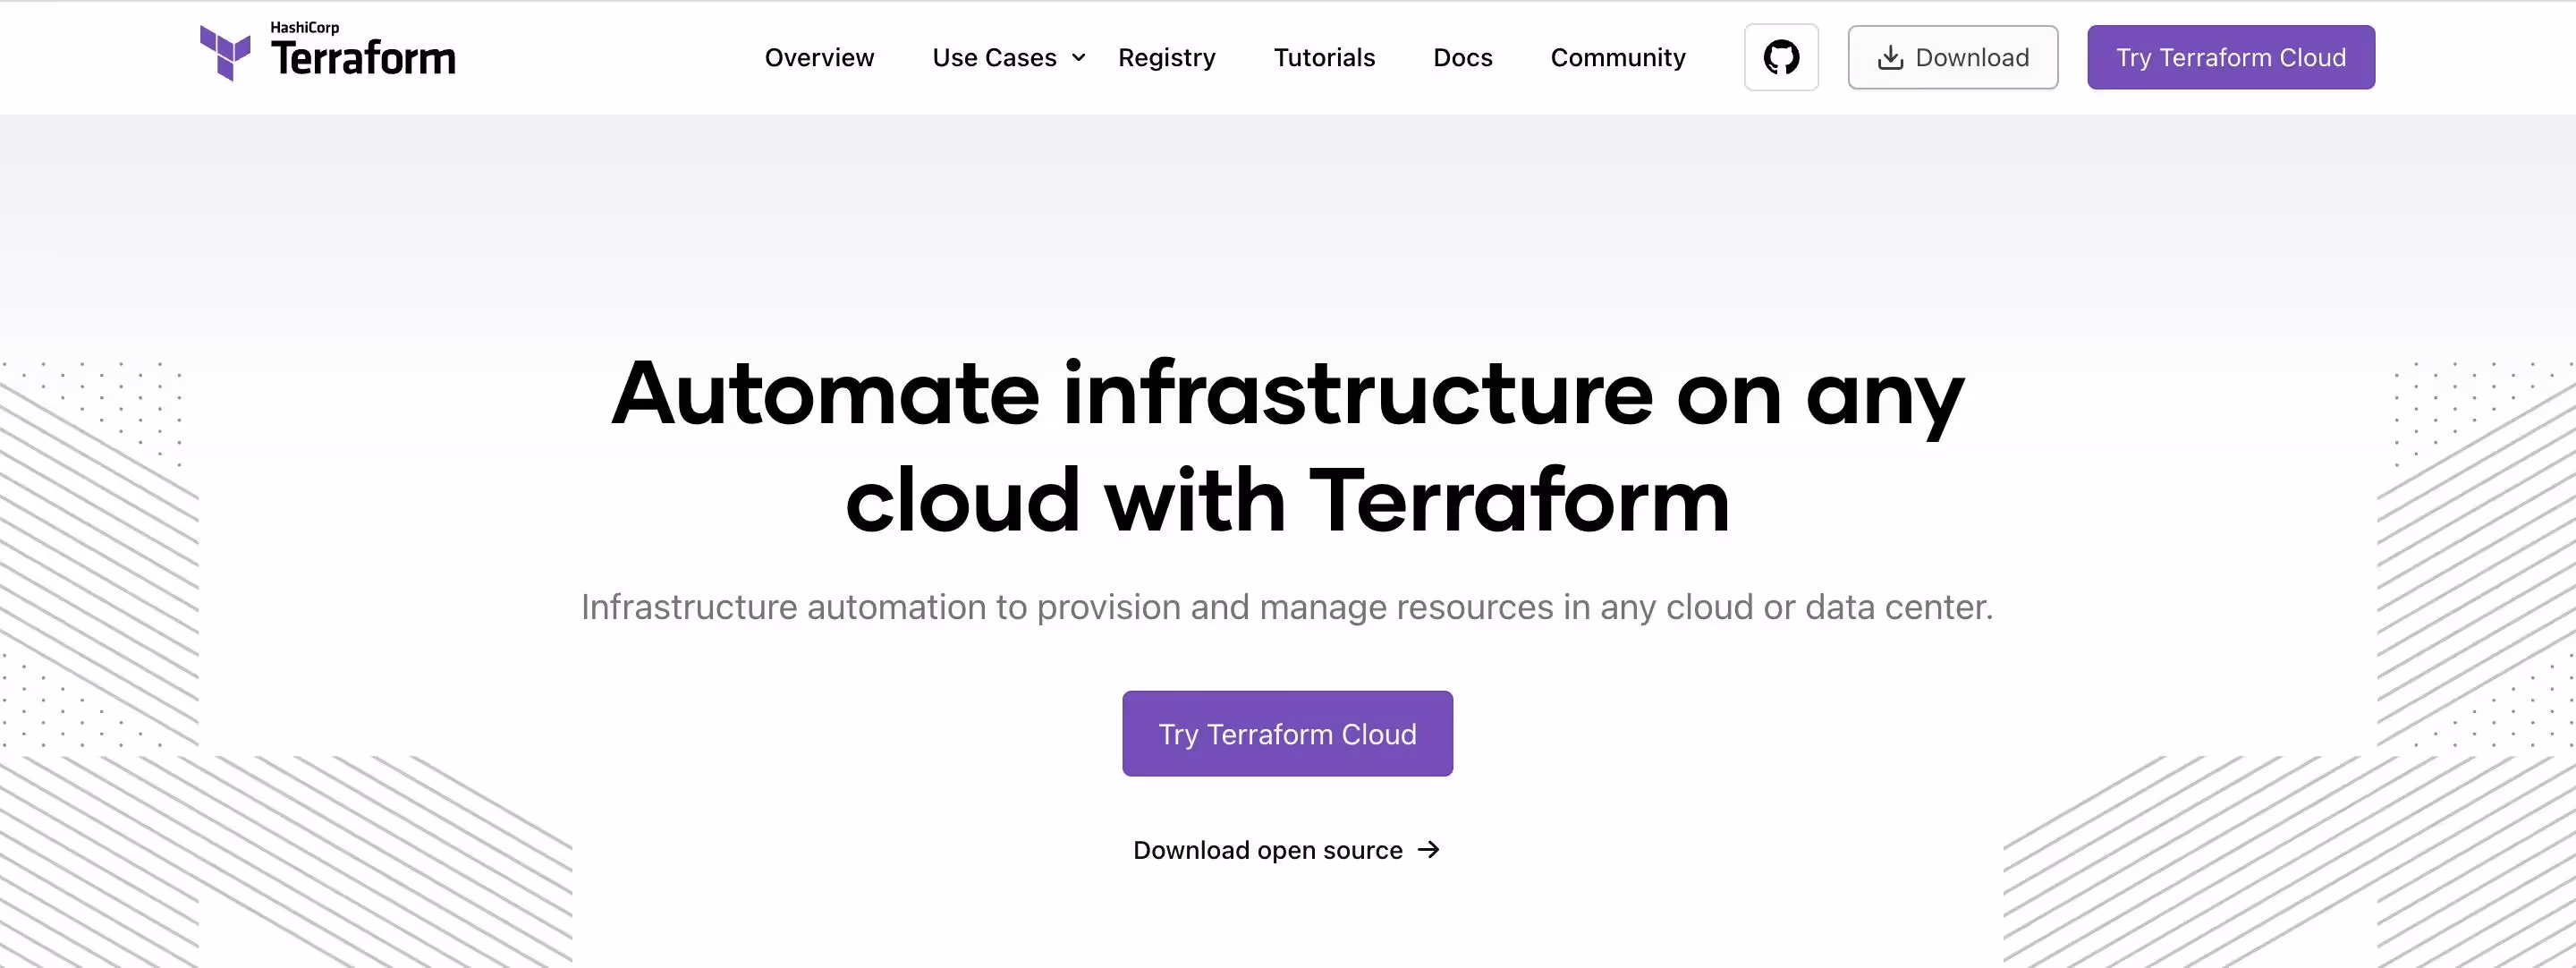
Task: Navigate to the Registry section
Action: [x=1166, y=57]
